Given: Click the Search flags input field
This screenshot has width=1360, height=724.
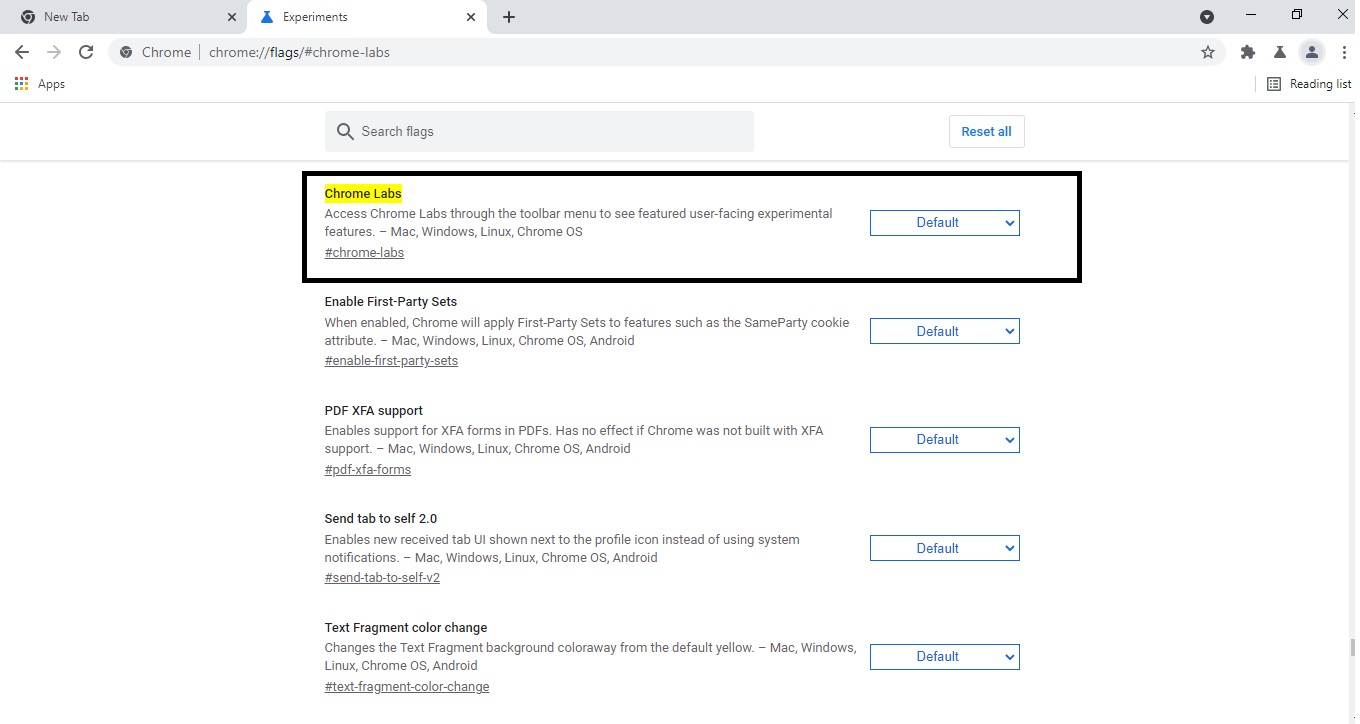Looking at the screenshot, I should tap(539, 131).
